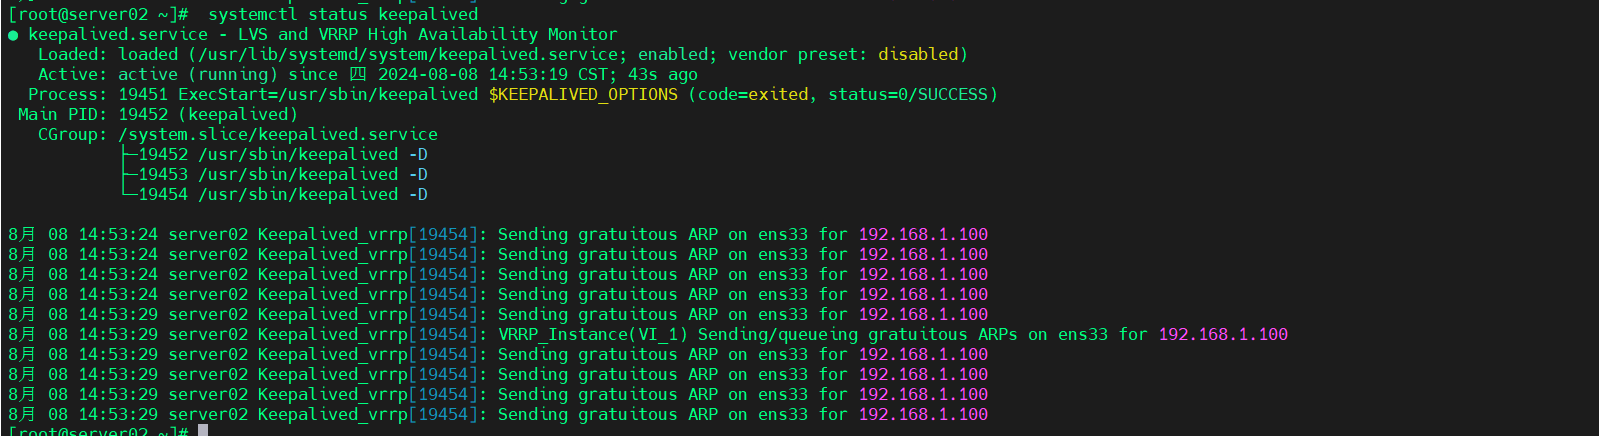
Task: Select "LVS and VRRP High Availability Monitor" description
Action: click(x=428, y=34)
